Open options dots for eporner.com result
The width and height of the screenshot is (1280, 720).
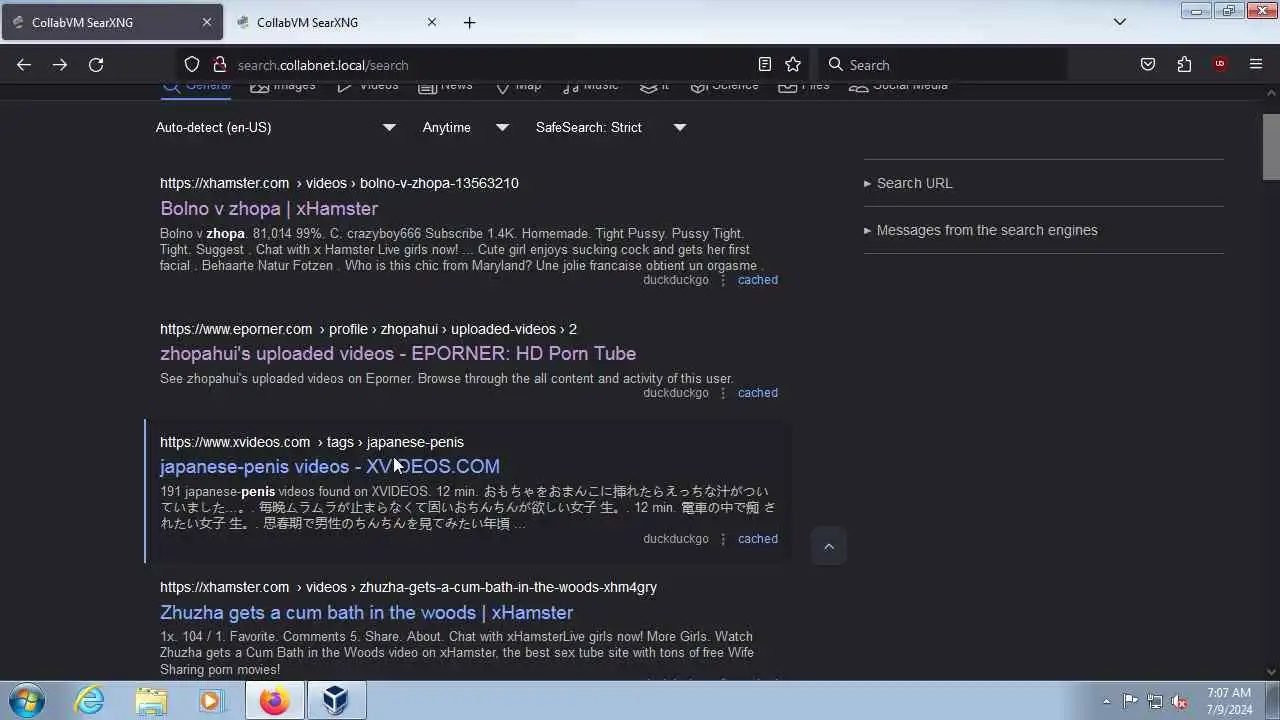723,393
